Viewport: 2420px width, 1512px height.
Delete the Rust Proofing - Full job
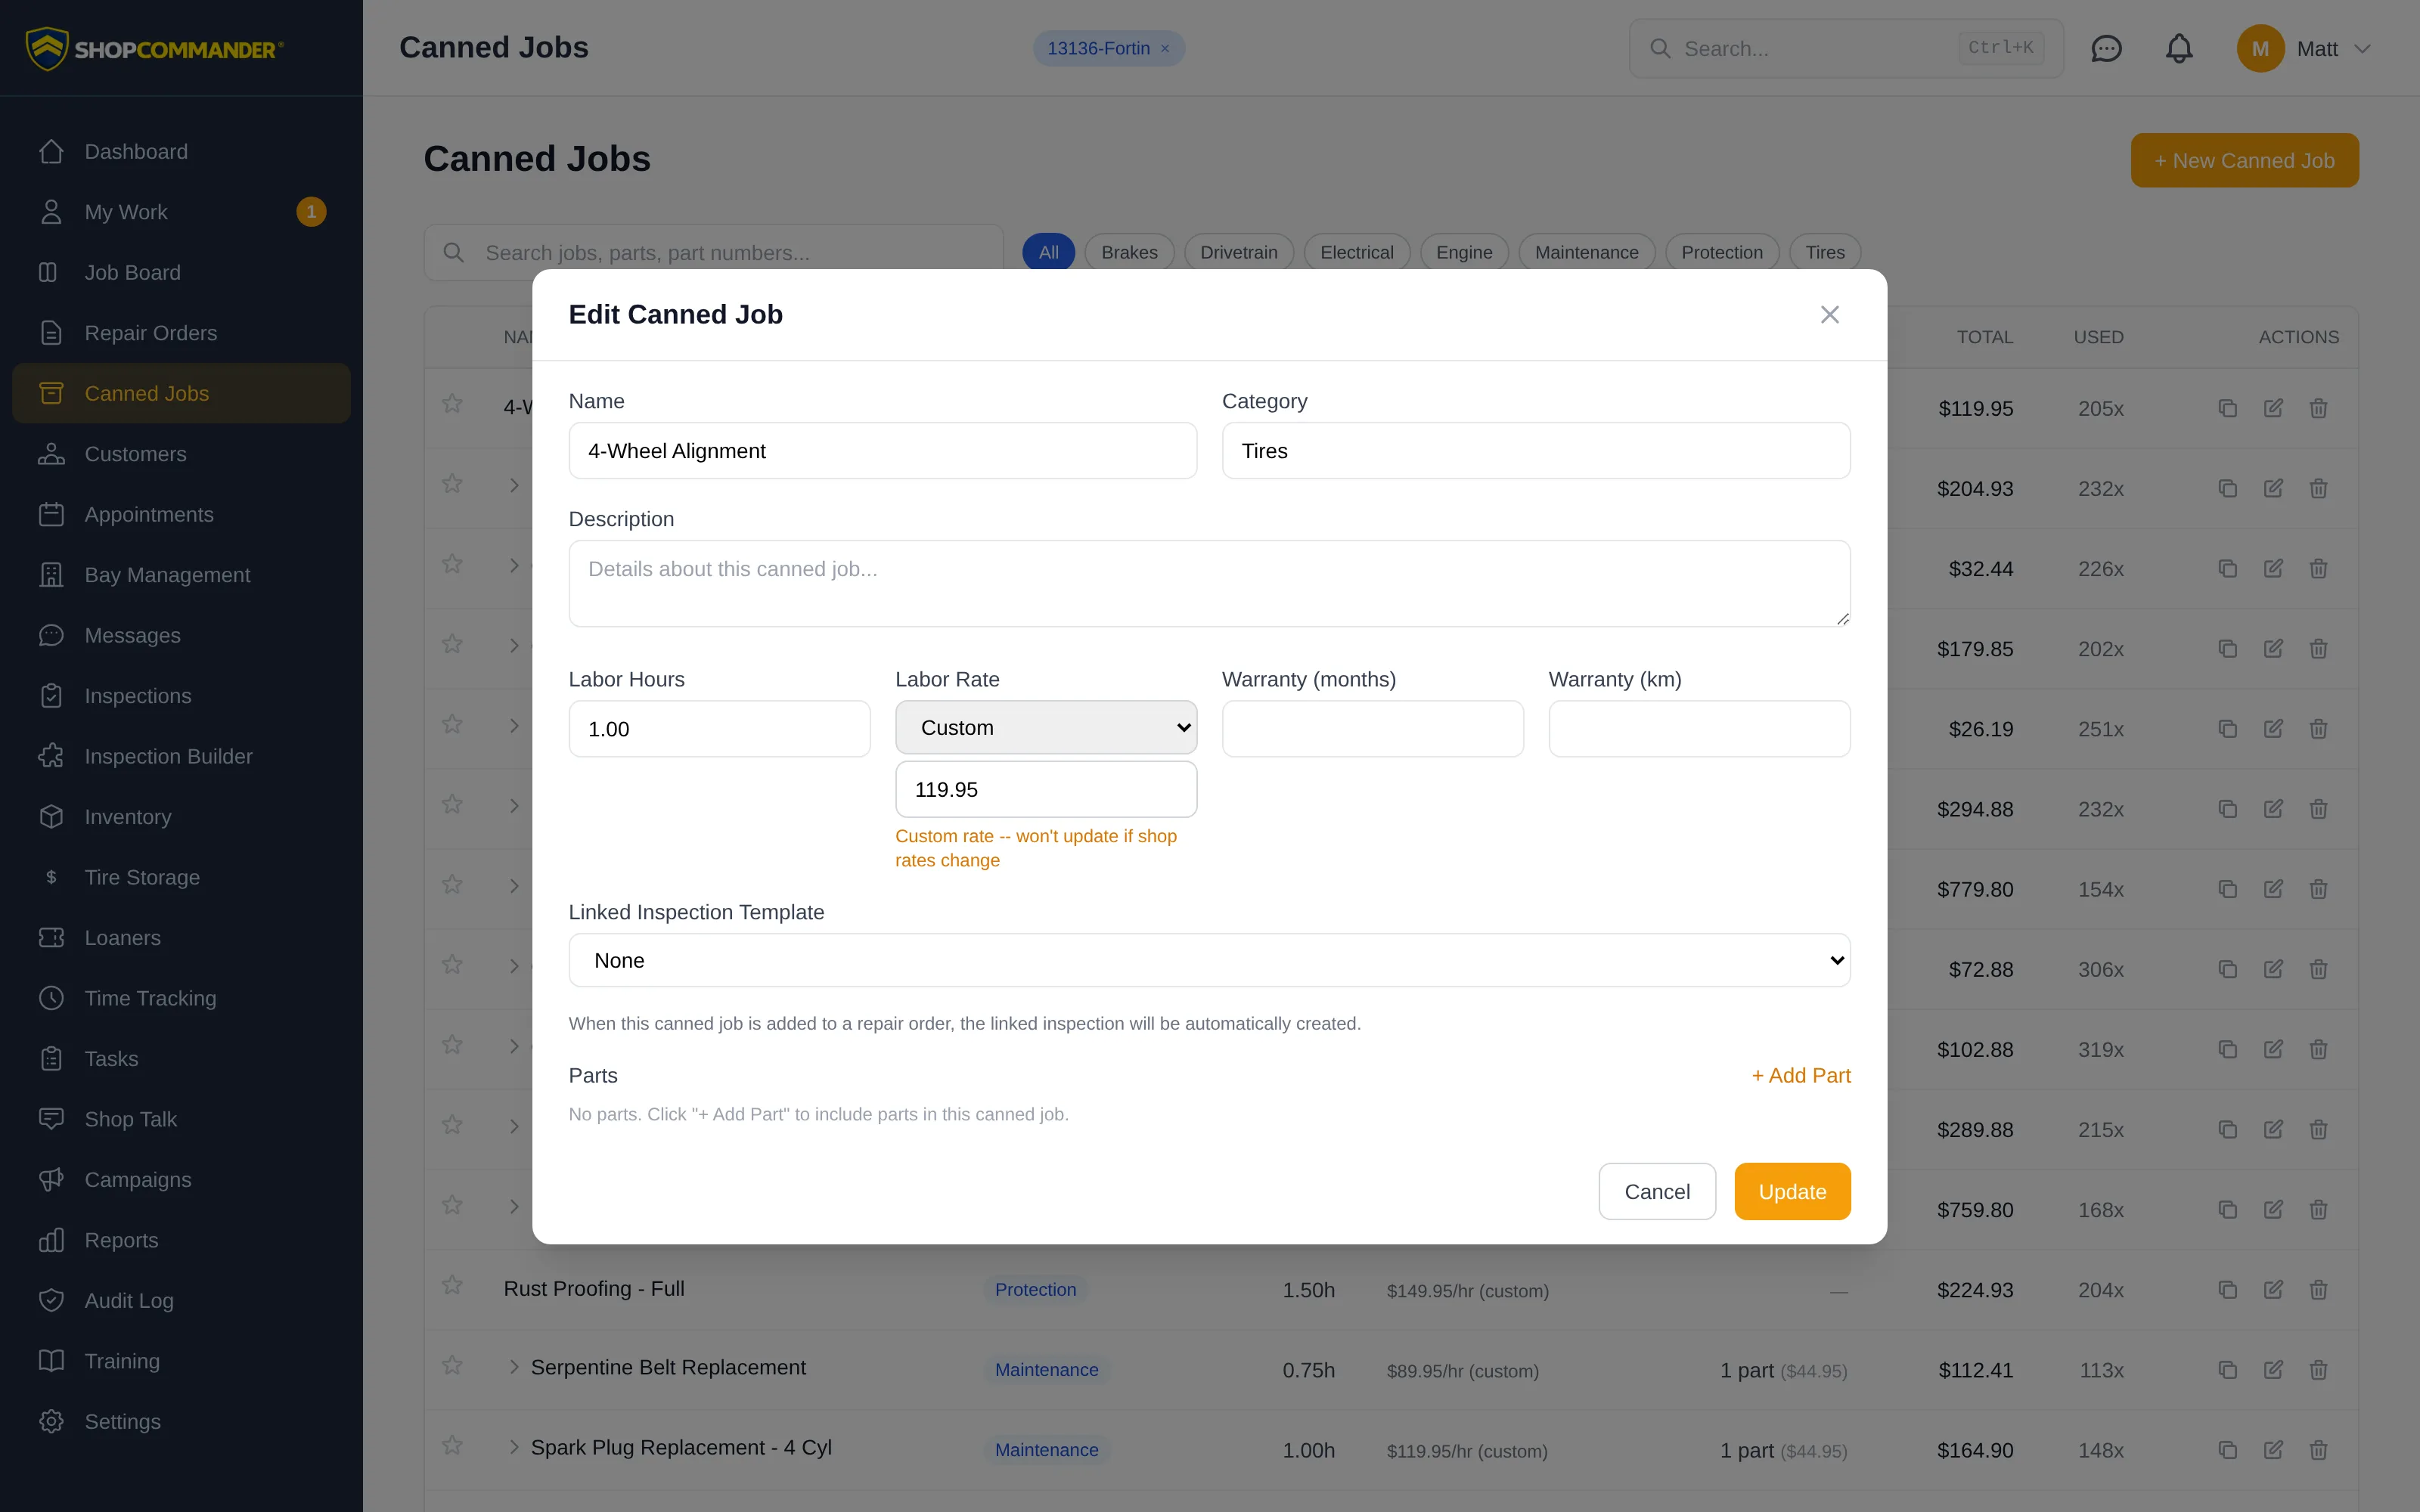[x=2318, y=1290]
